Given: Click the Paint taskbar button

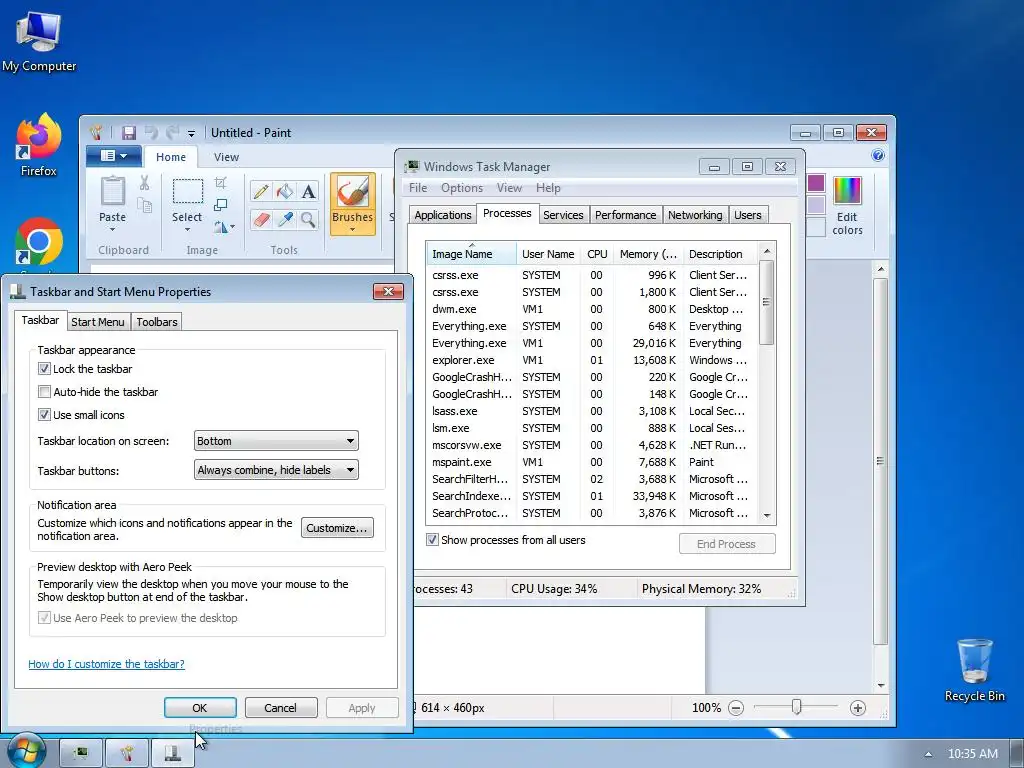Looking at the screenshot, I should [x=127, y=754].
